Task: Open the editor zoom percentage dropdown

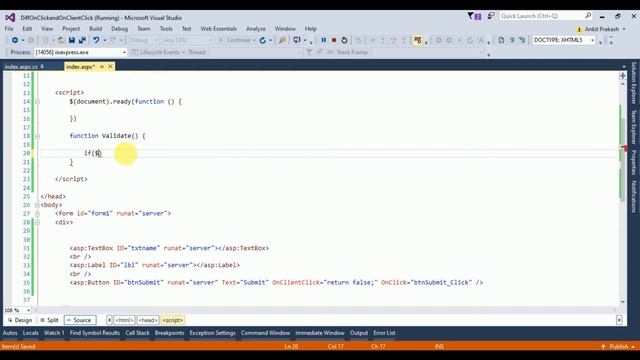Action: point(28,311)
